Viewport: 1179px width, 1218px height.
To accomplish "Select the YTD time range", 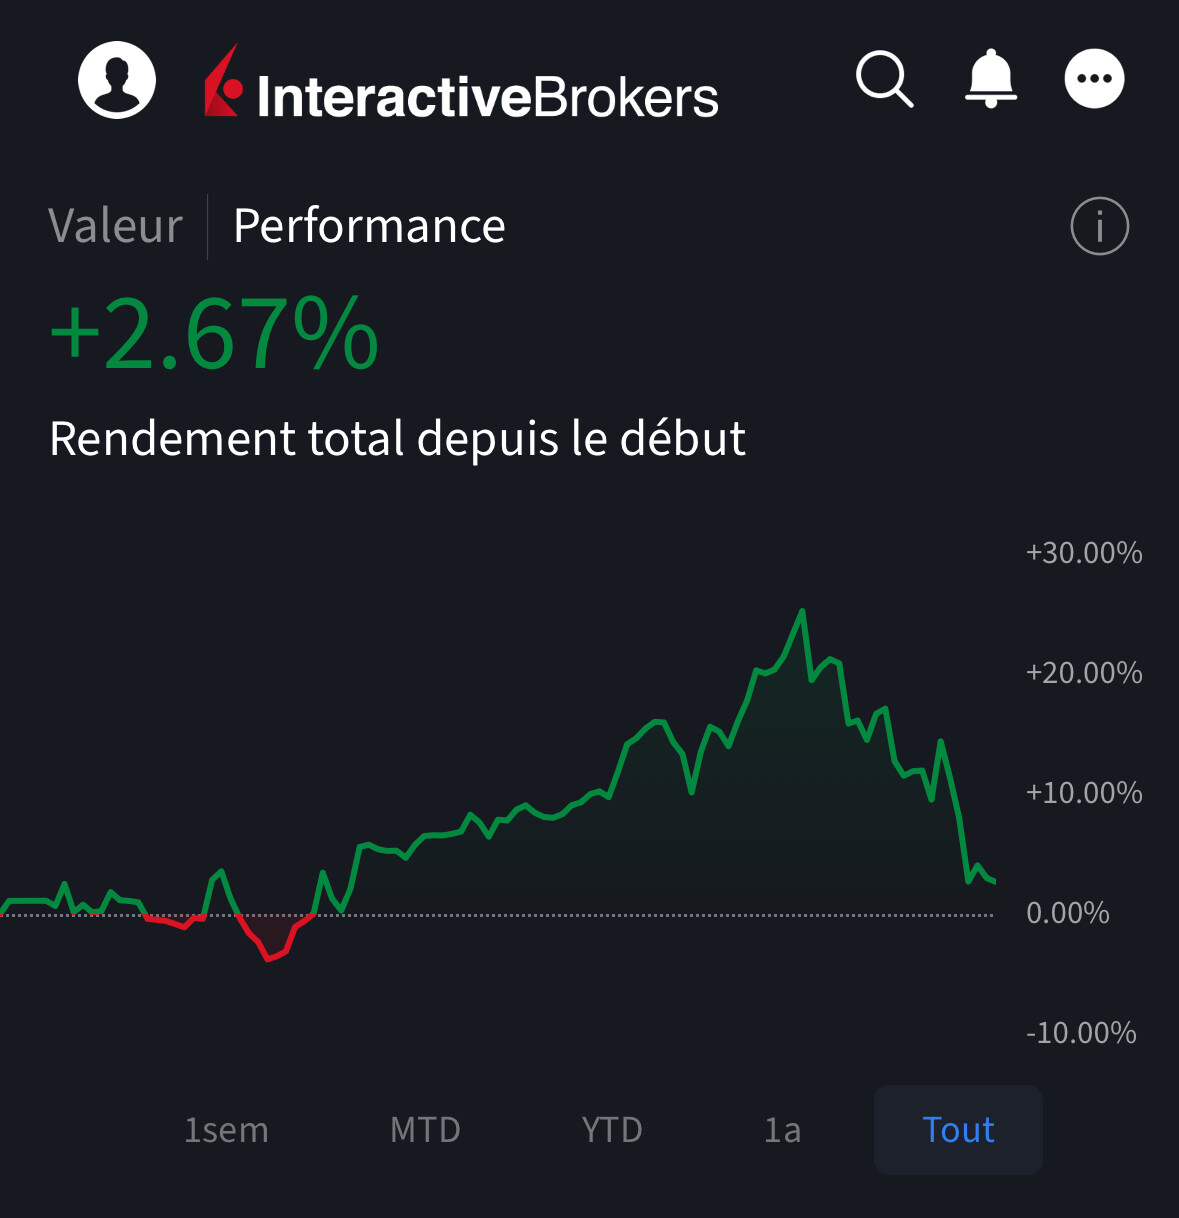I will point(612,1130).
